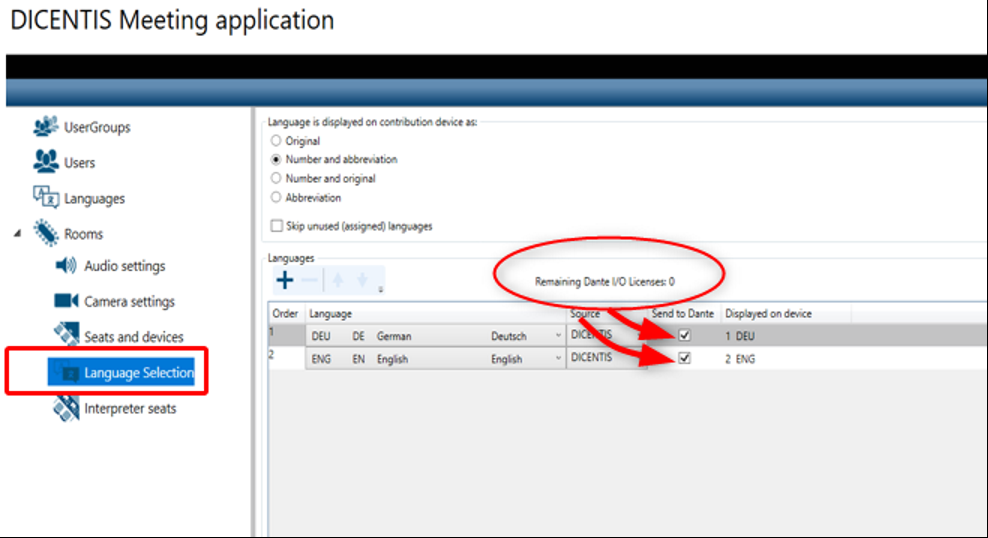The height and width of the screenshot is (538, 988).
Task: Add a new language with plus icon
Action: click(x=284, y=282)
